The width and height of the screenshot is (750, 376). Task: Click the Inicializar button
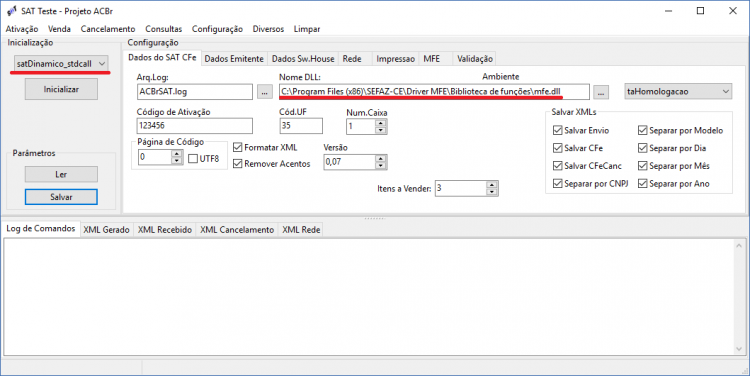coord(61,89)
